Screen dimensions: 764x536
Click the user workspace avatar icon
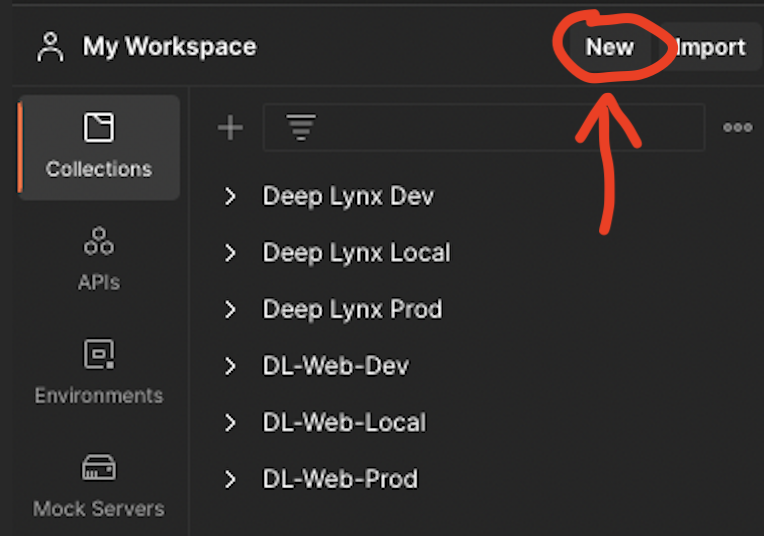(50, 47)
